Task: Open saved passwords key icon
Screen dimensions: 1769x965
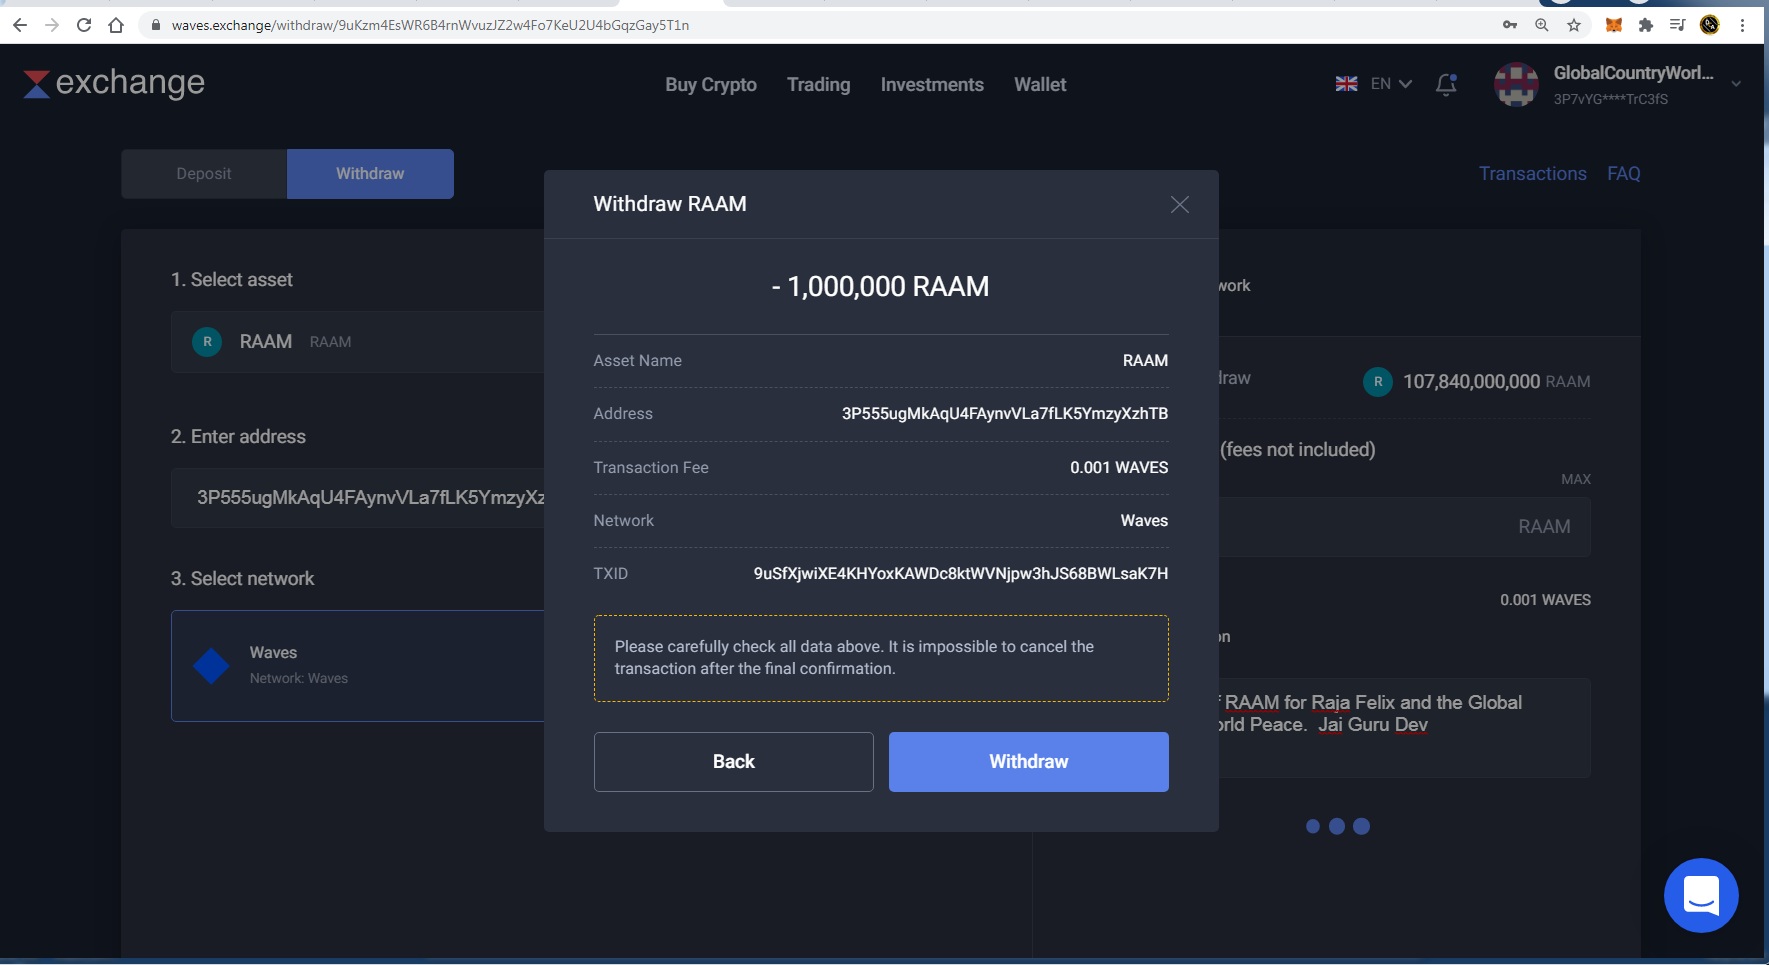Action: pyautogui.click(x=1510, y=25)
